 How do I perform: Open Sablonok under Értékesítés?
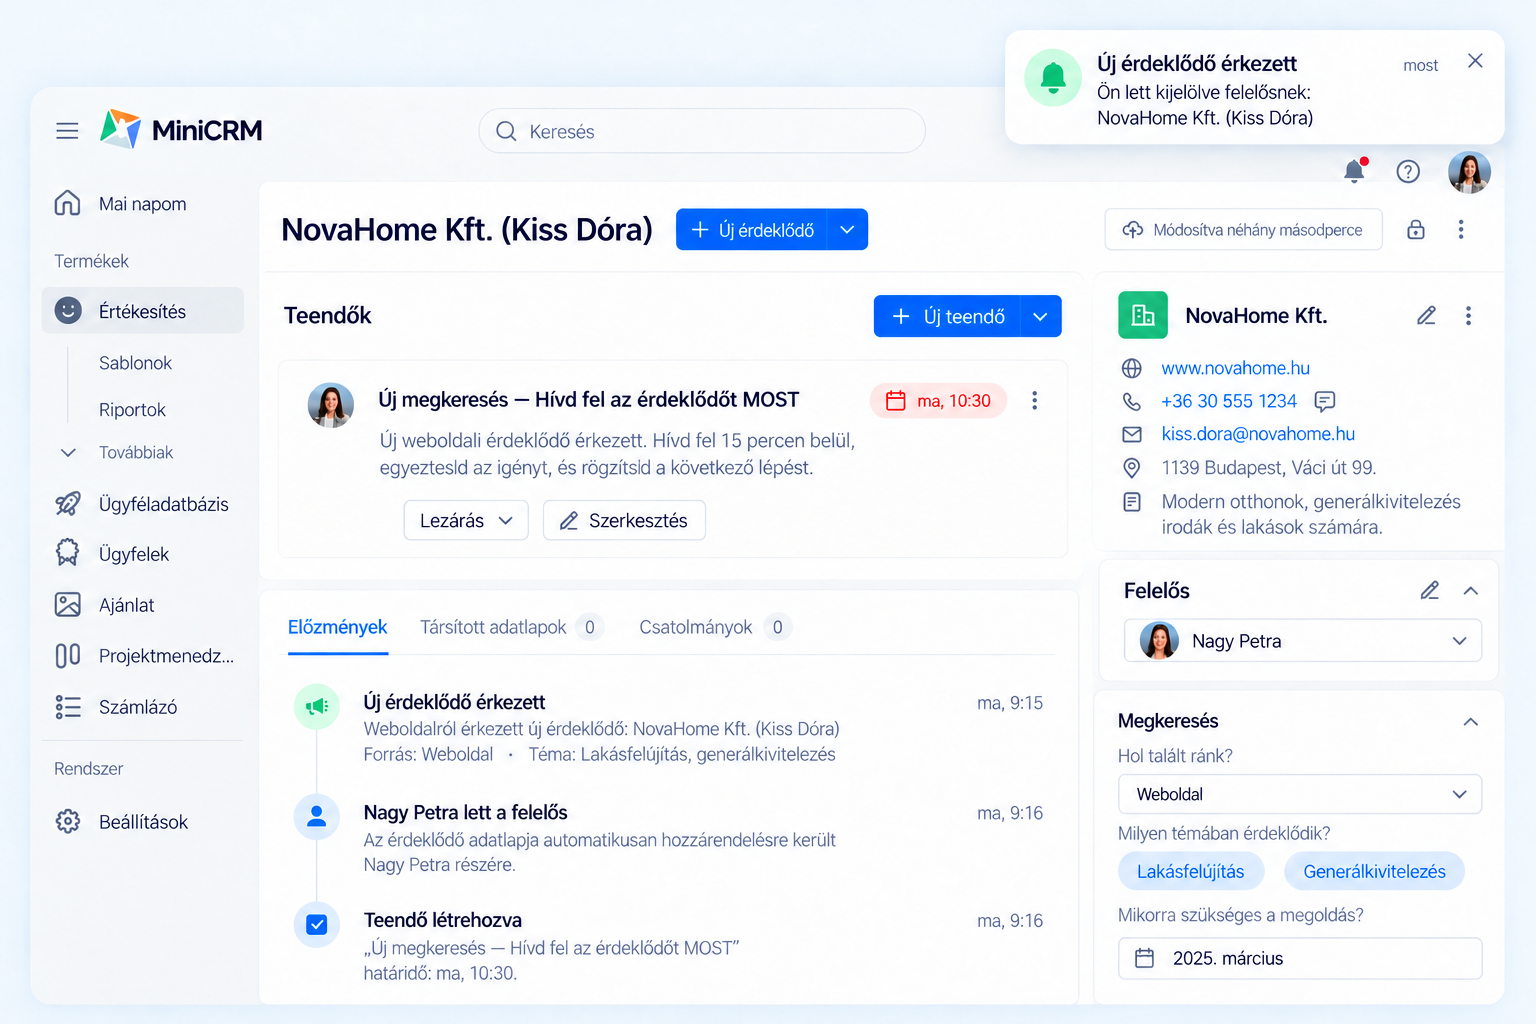click(135, 363)
